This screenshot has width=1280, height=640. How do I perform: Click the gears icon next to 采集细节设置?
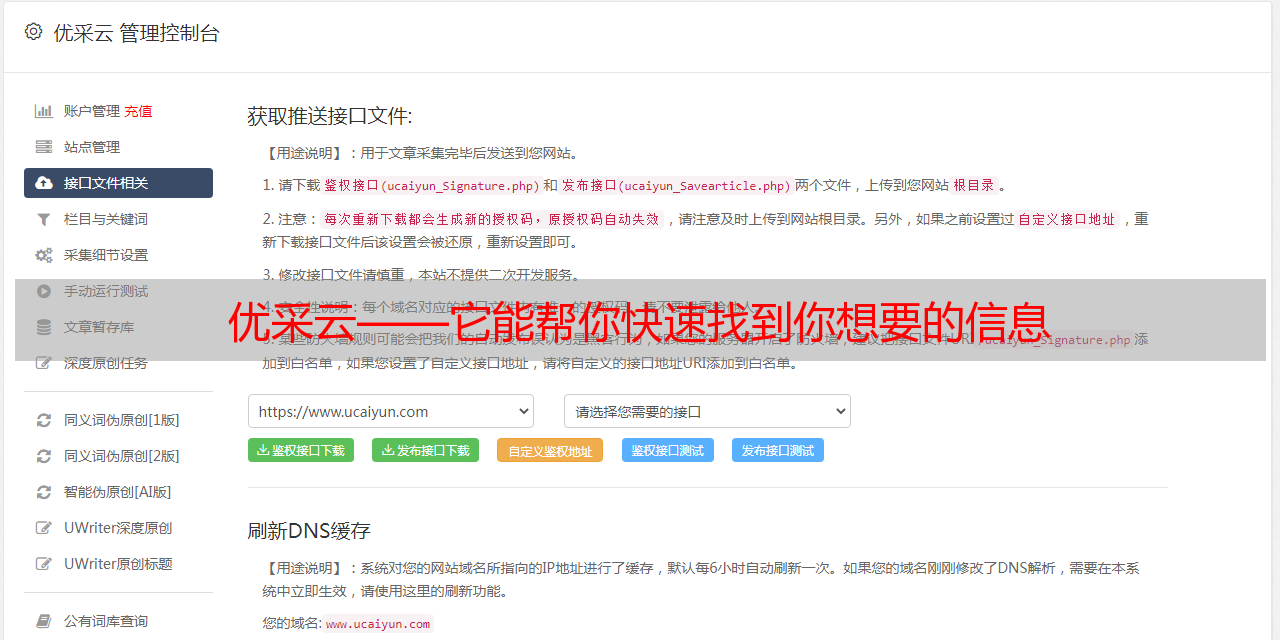(x=44, y=255)
